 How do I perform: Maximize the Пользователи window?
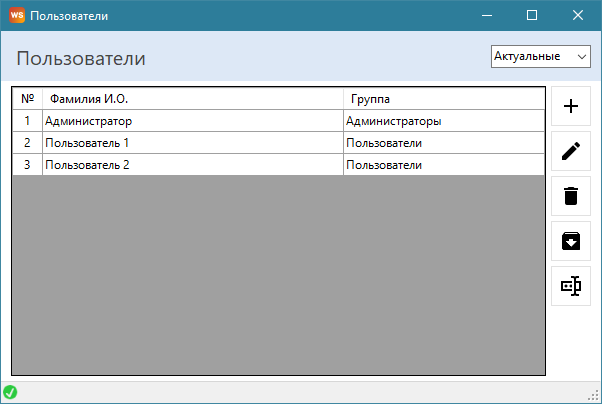532,16
